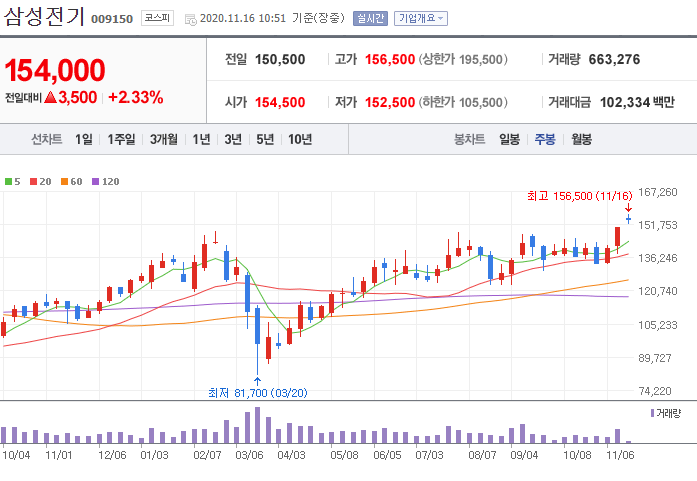Switch to 일봉 daily candle chart

point(509,140)
